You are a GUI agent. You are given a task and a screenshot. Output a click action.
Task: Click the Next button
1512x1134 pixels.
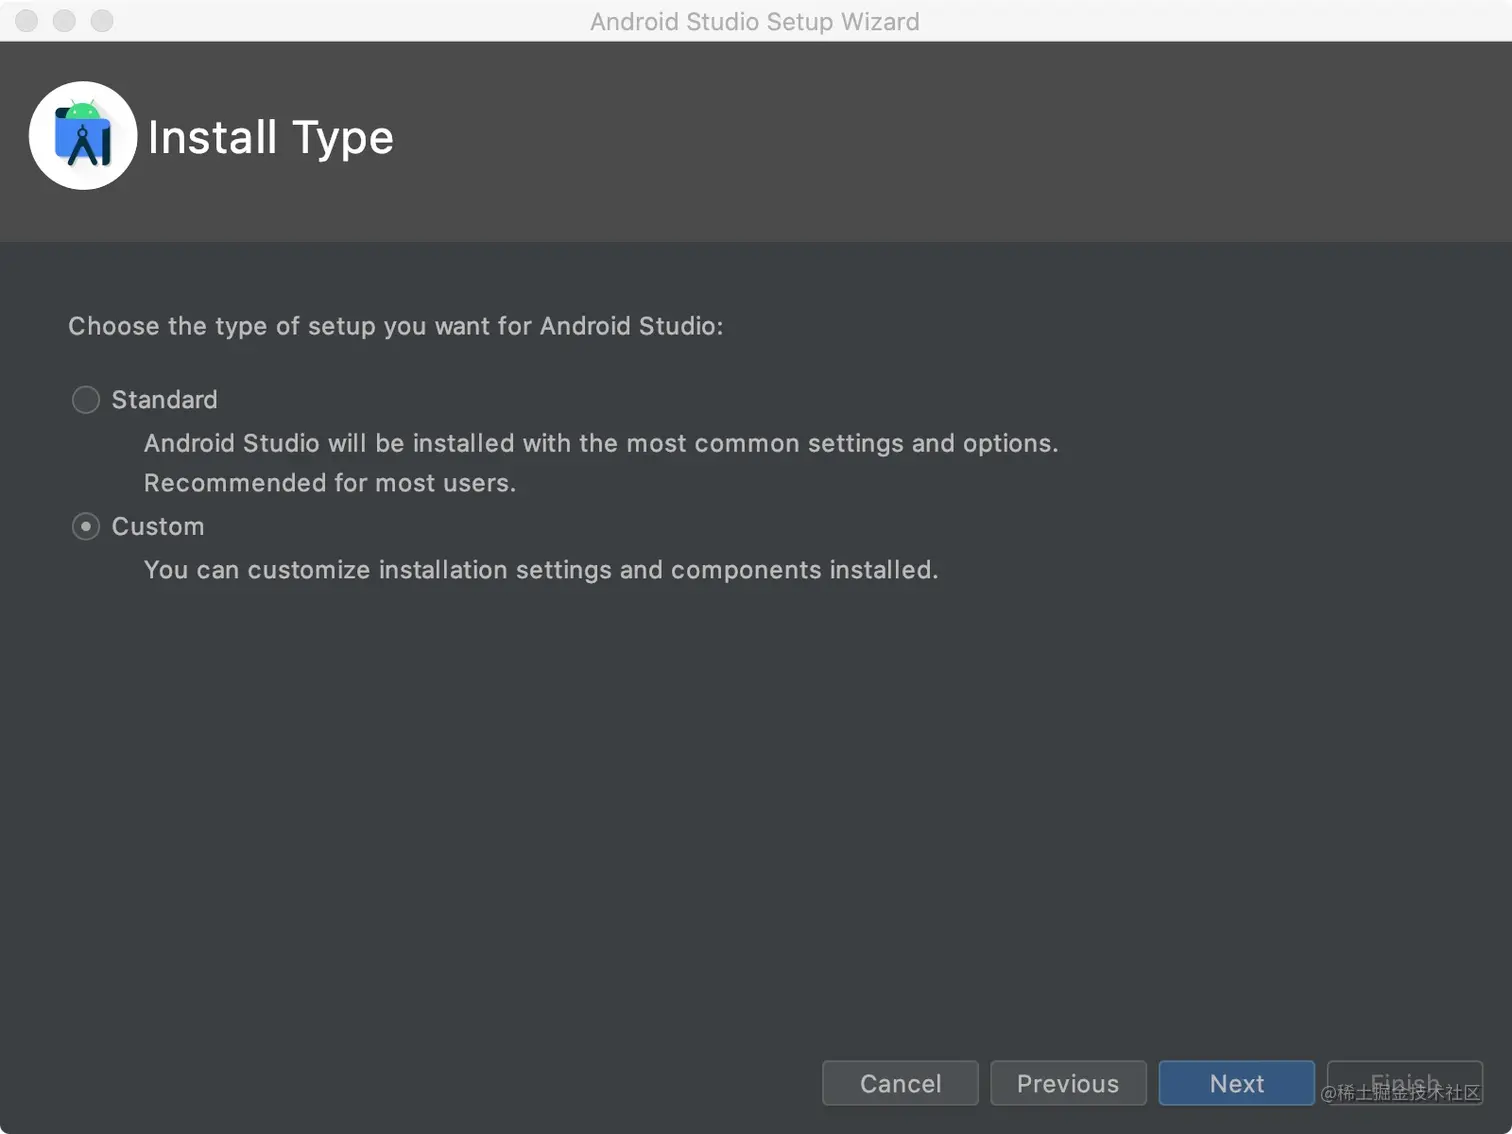(x=1236, y=1083)
